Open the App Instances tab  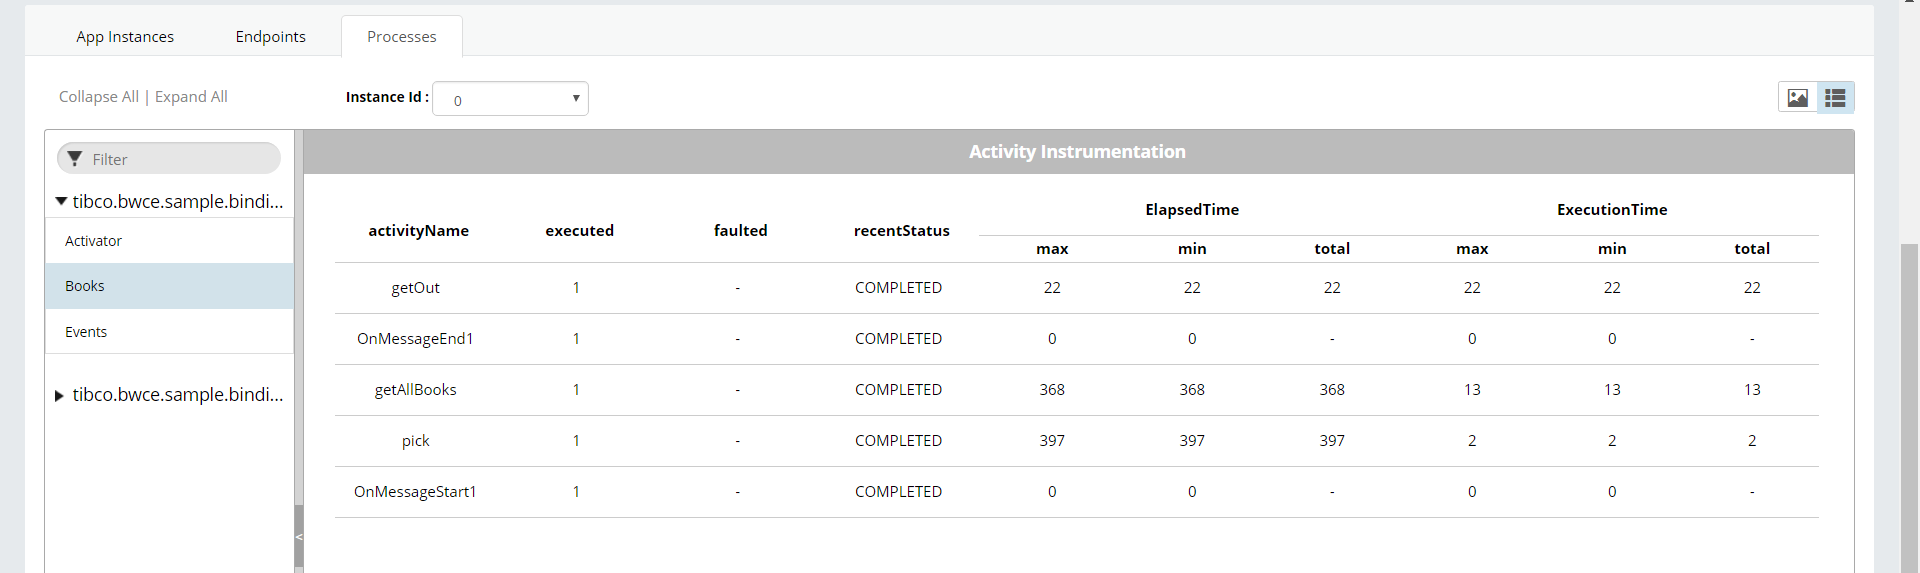(125, 36)
